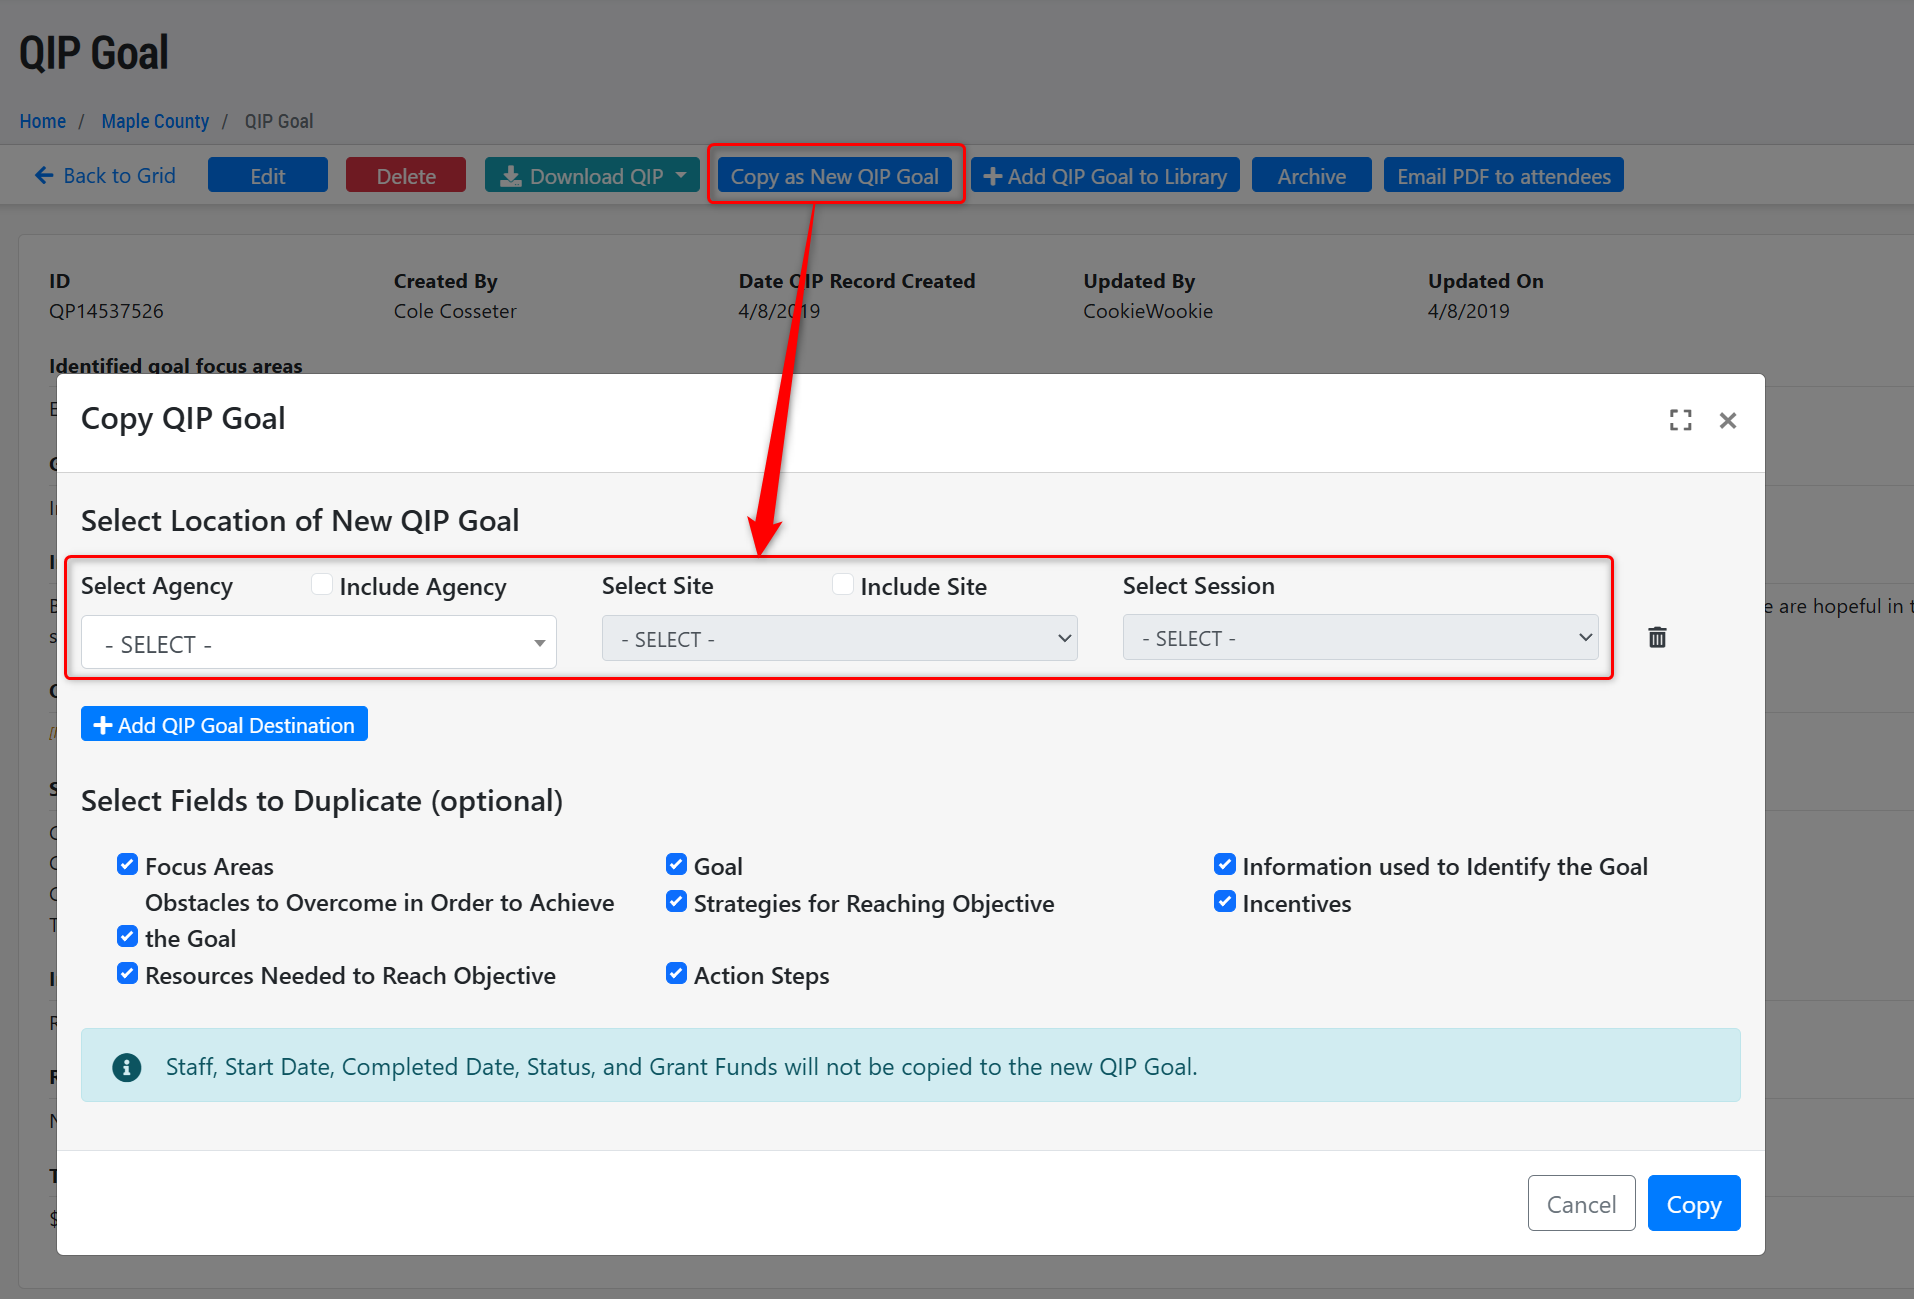Click the 'CookieWookie' updated-by name
The image size is (1914, 1299).
[x=1148, y=311]
